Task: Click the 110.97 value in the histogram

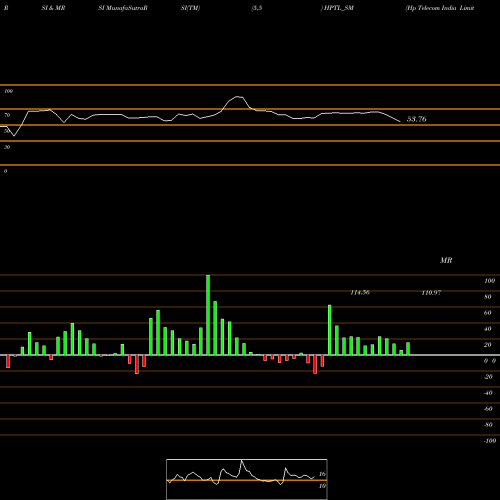Action: click(x=431, y=292)
